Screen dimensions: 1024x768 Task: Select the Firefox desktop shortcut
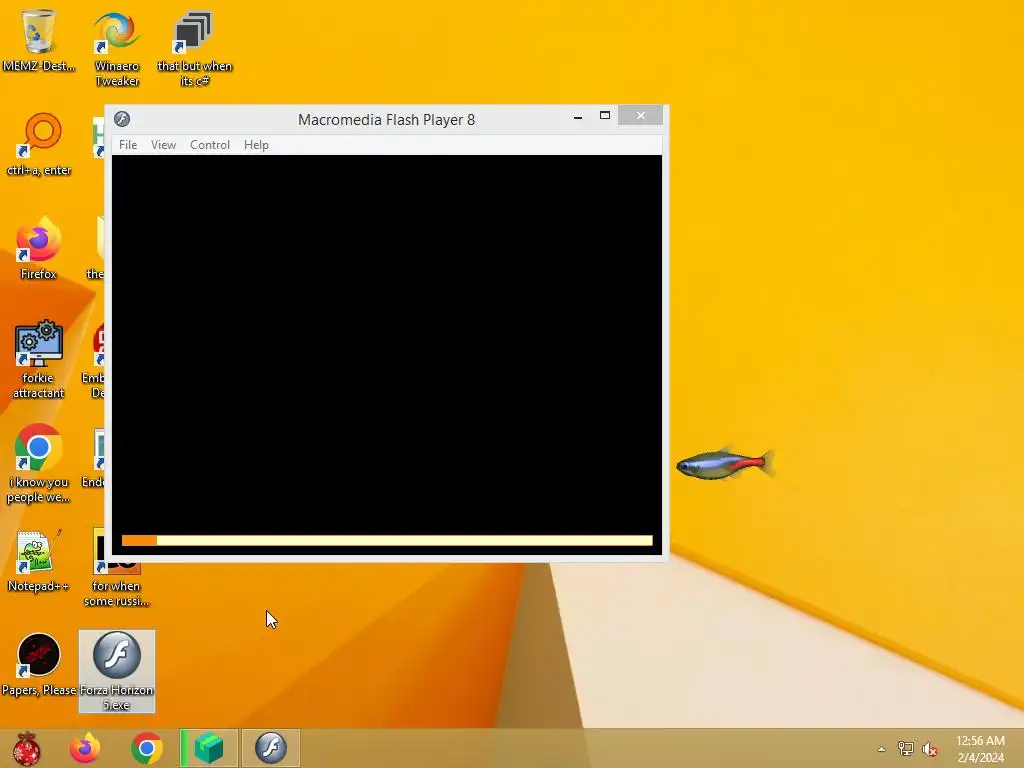click(x=39, y=249)
